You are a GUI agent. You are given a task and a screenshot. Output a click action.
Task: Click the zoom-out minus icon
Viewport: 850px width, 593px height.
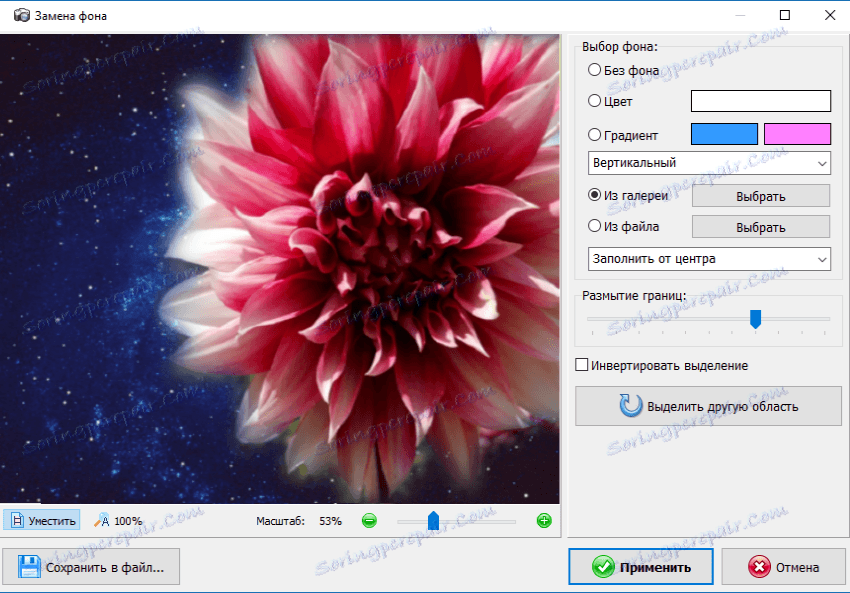point(369,520)
